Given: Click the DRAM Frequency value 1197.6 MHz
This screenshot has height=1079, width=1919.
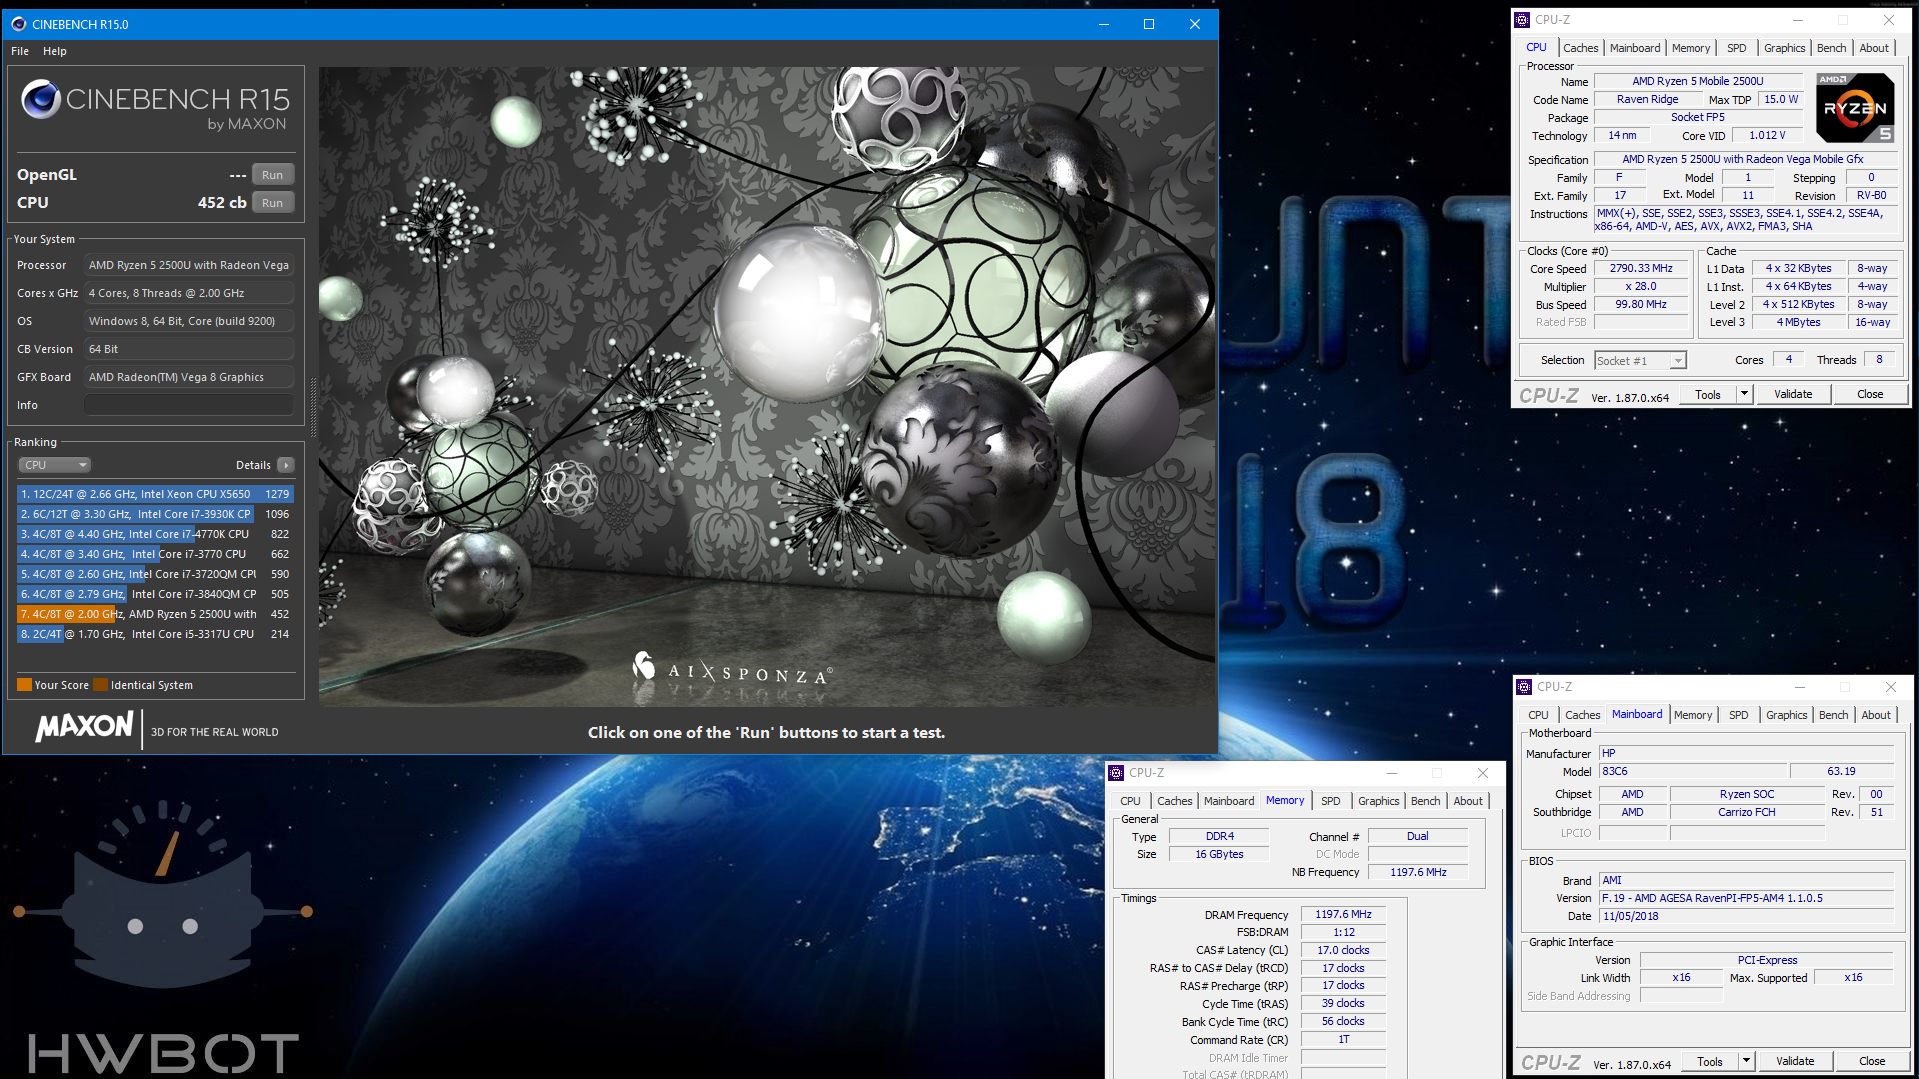Looking at the screenshot, I should click(1343, 914).
